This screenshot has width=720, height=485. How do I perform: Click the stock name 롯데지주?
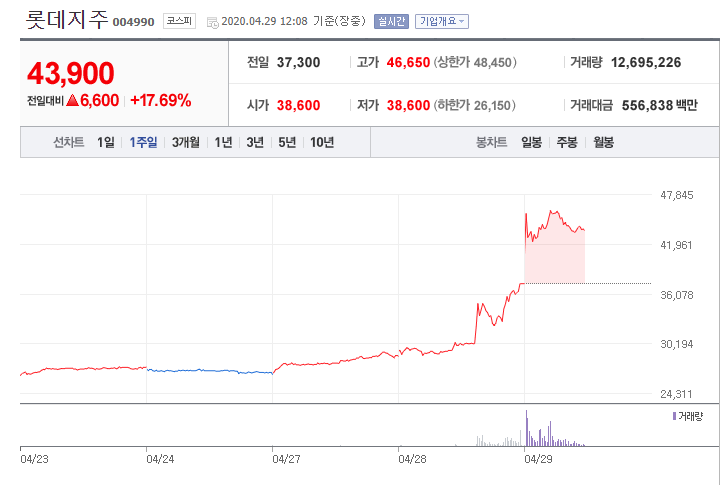67,20
